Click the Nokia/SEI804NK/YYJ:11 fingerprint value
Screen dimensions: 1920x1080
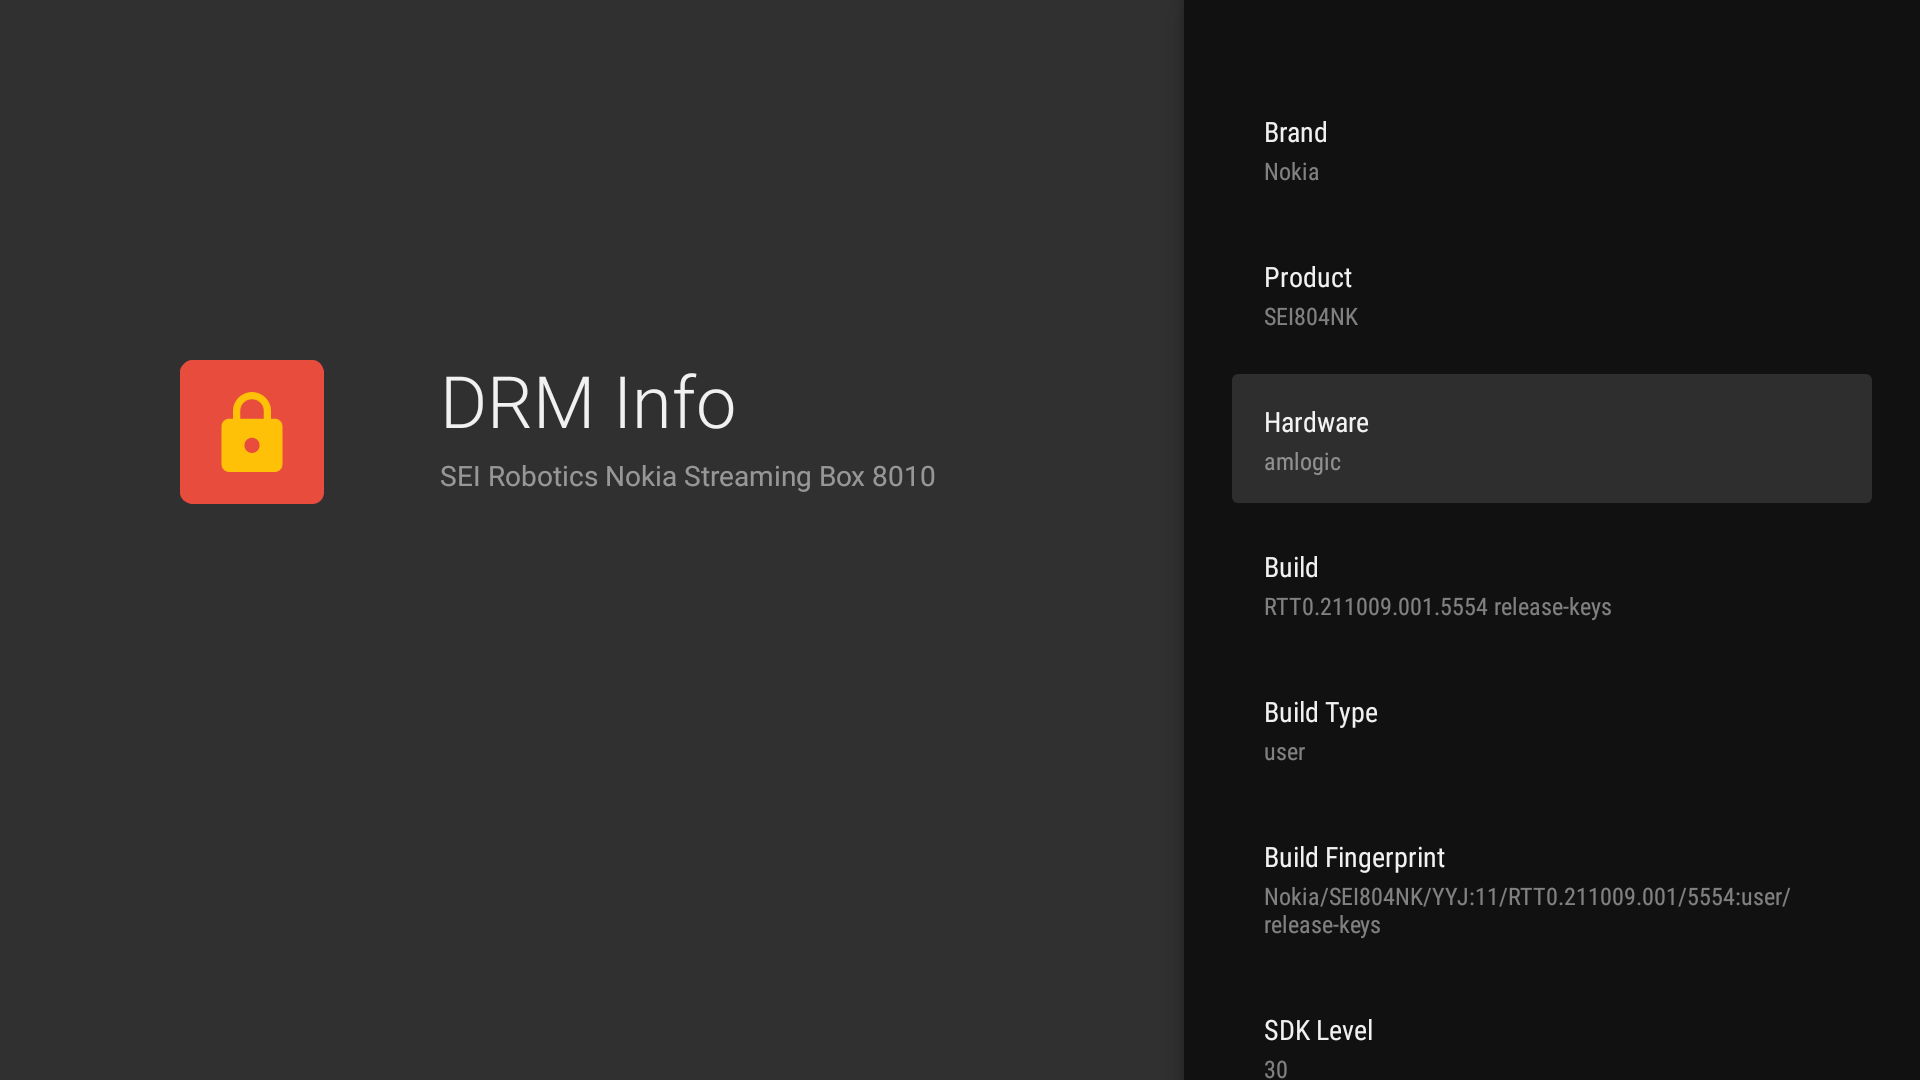[1527, 911]
